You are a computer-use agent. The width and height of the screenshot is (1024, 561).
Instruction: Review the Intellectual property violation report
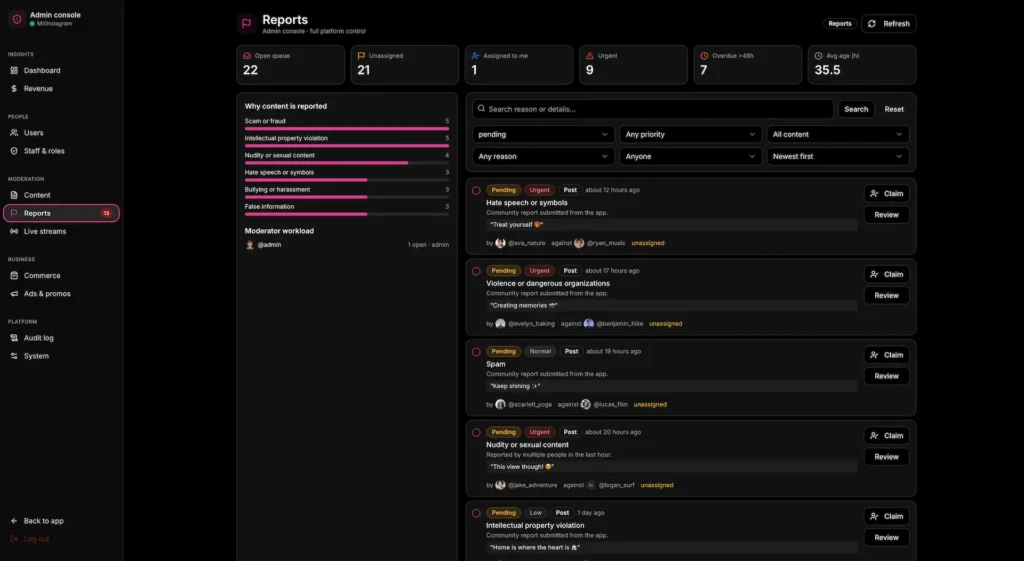tap(887, 537)
